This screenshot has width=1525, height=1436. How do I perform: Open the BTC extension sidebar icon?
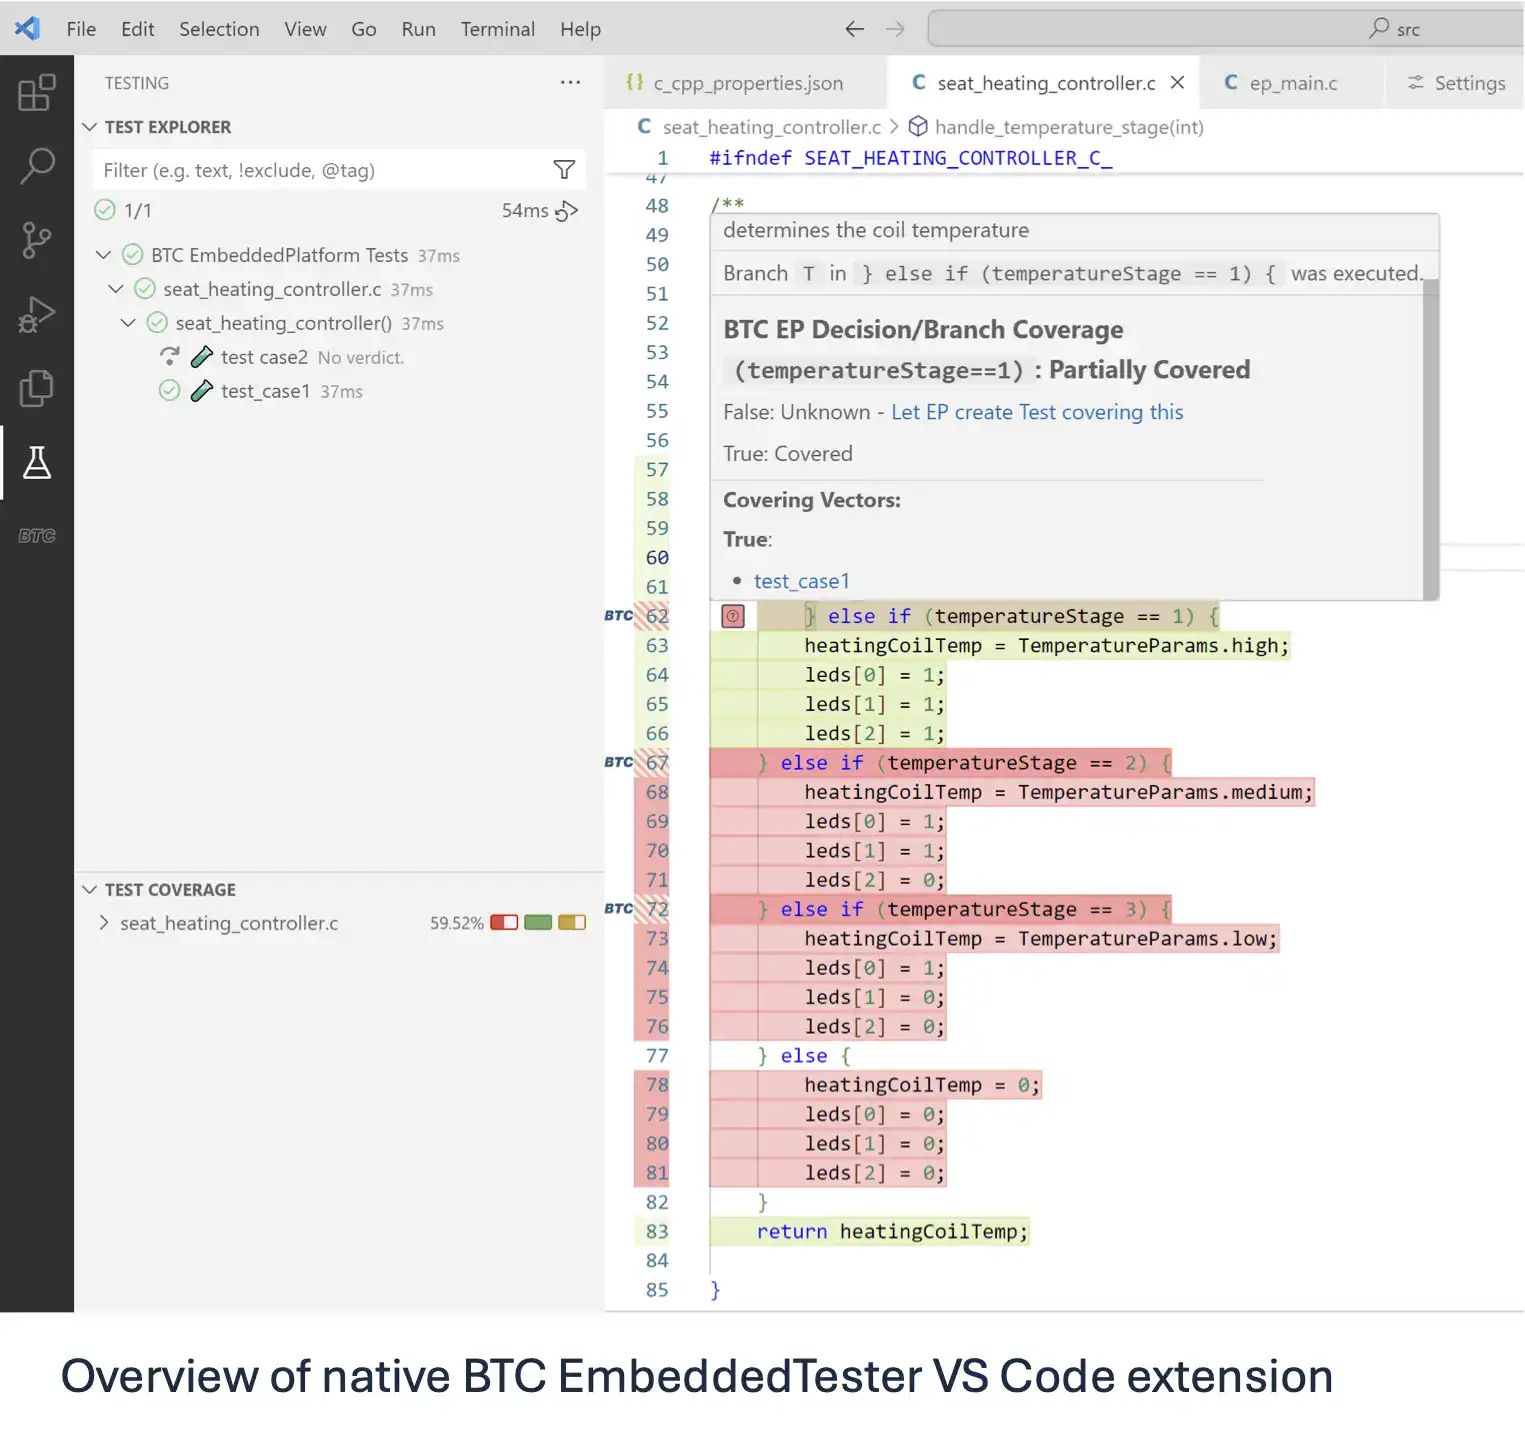37,536
